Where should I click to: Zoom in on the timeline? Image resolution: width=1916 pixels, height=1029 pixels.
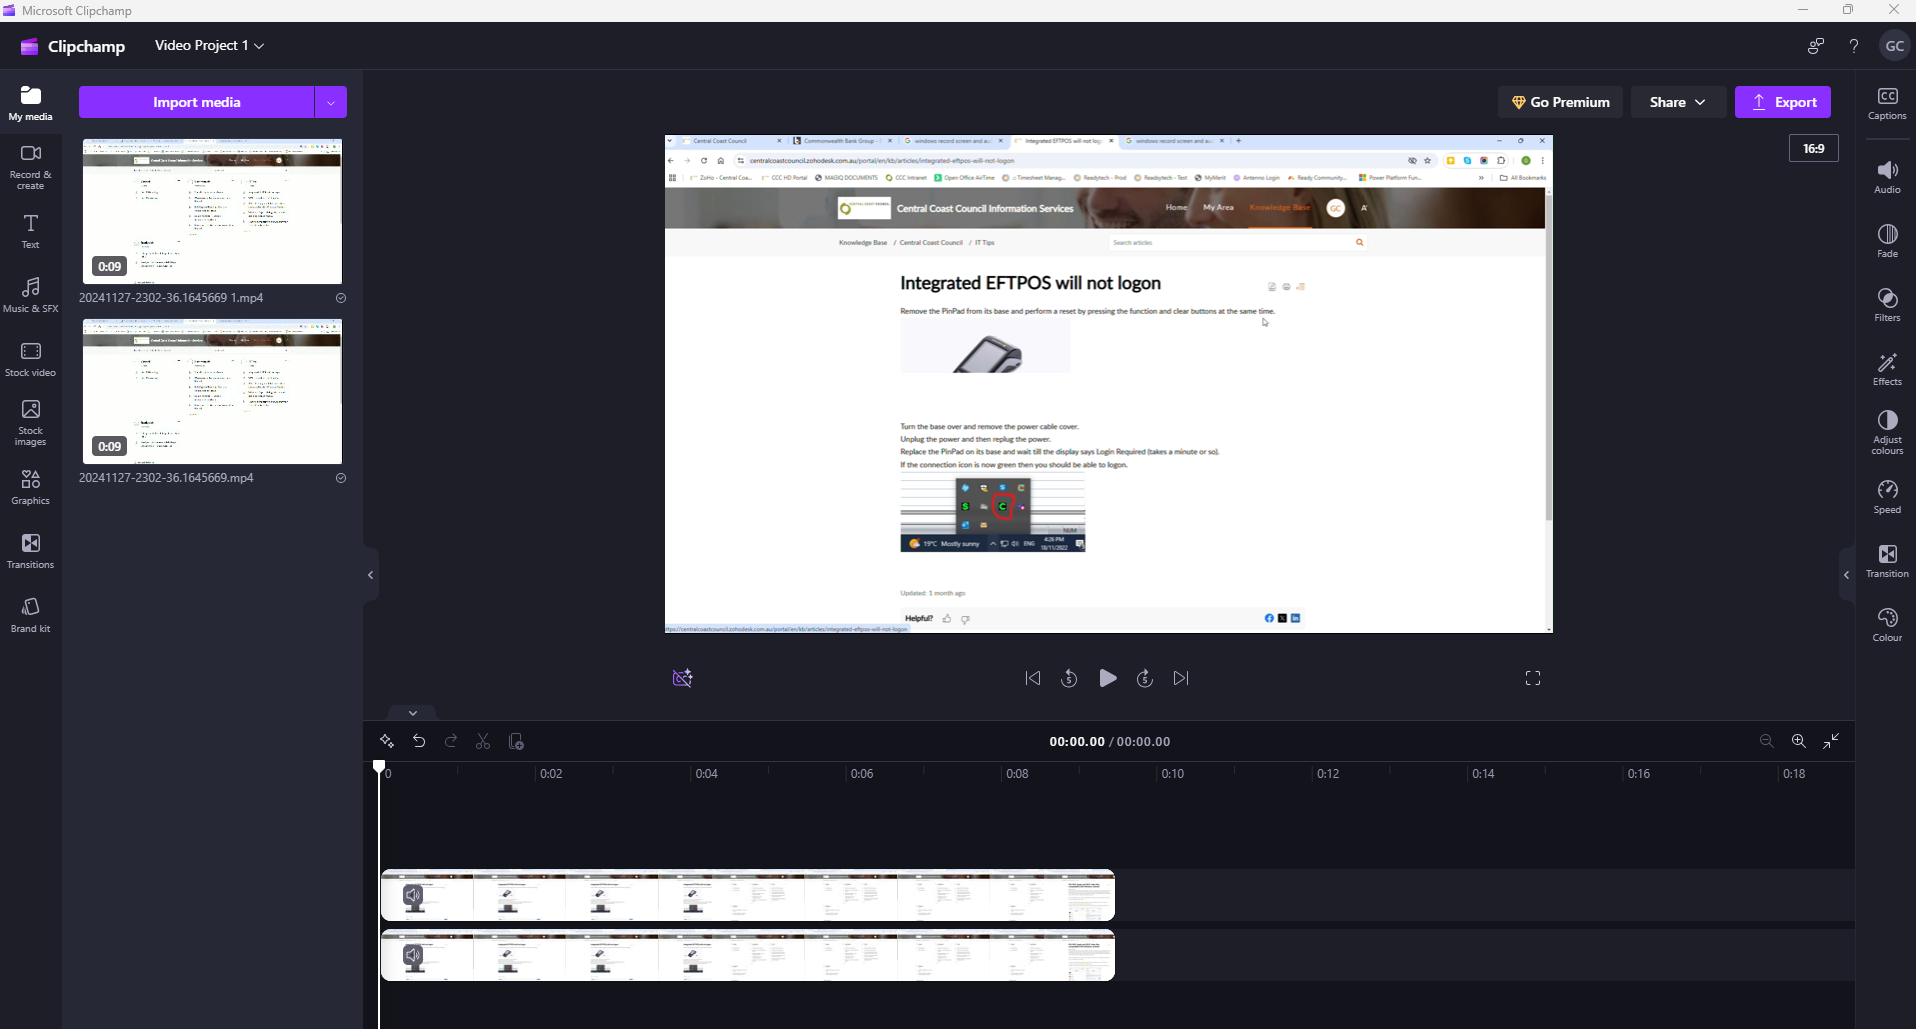[1798, 741]
